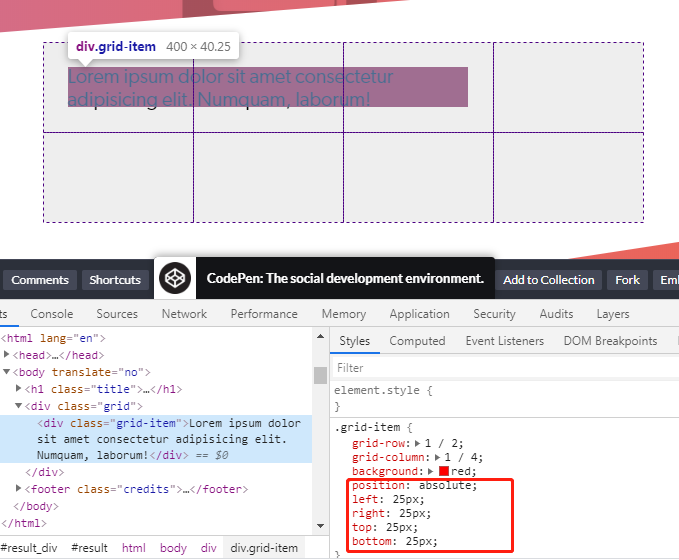Select the html lang en node

(x=53, y=338)
